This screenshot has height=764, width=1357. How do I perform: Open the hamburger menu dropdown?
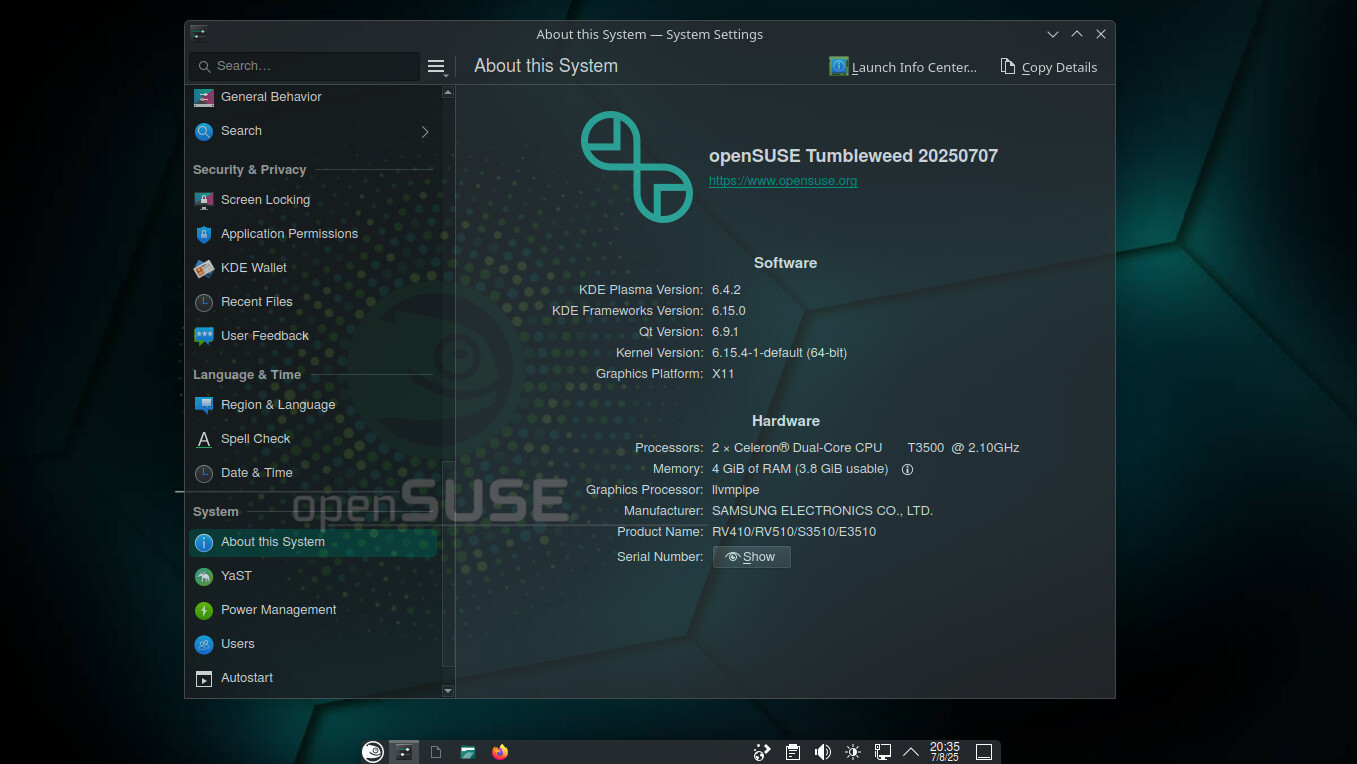(x=436, y=67)
